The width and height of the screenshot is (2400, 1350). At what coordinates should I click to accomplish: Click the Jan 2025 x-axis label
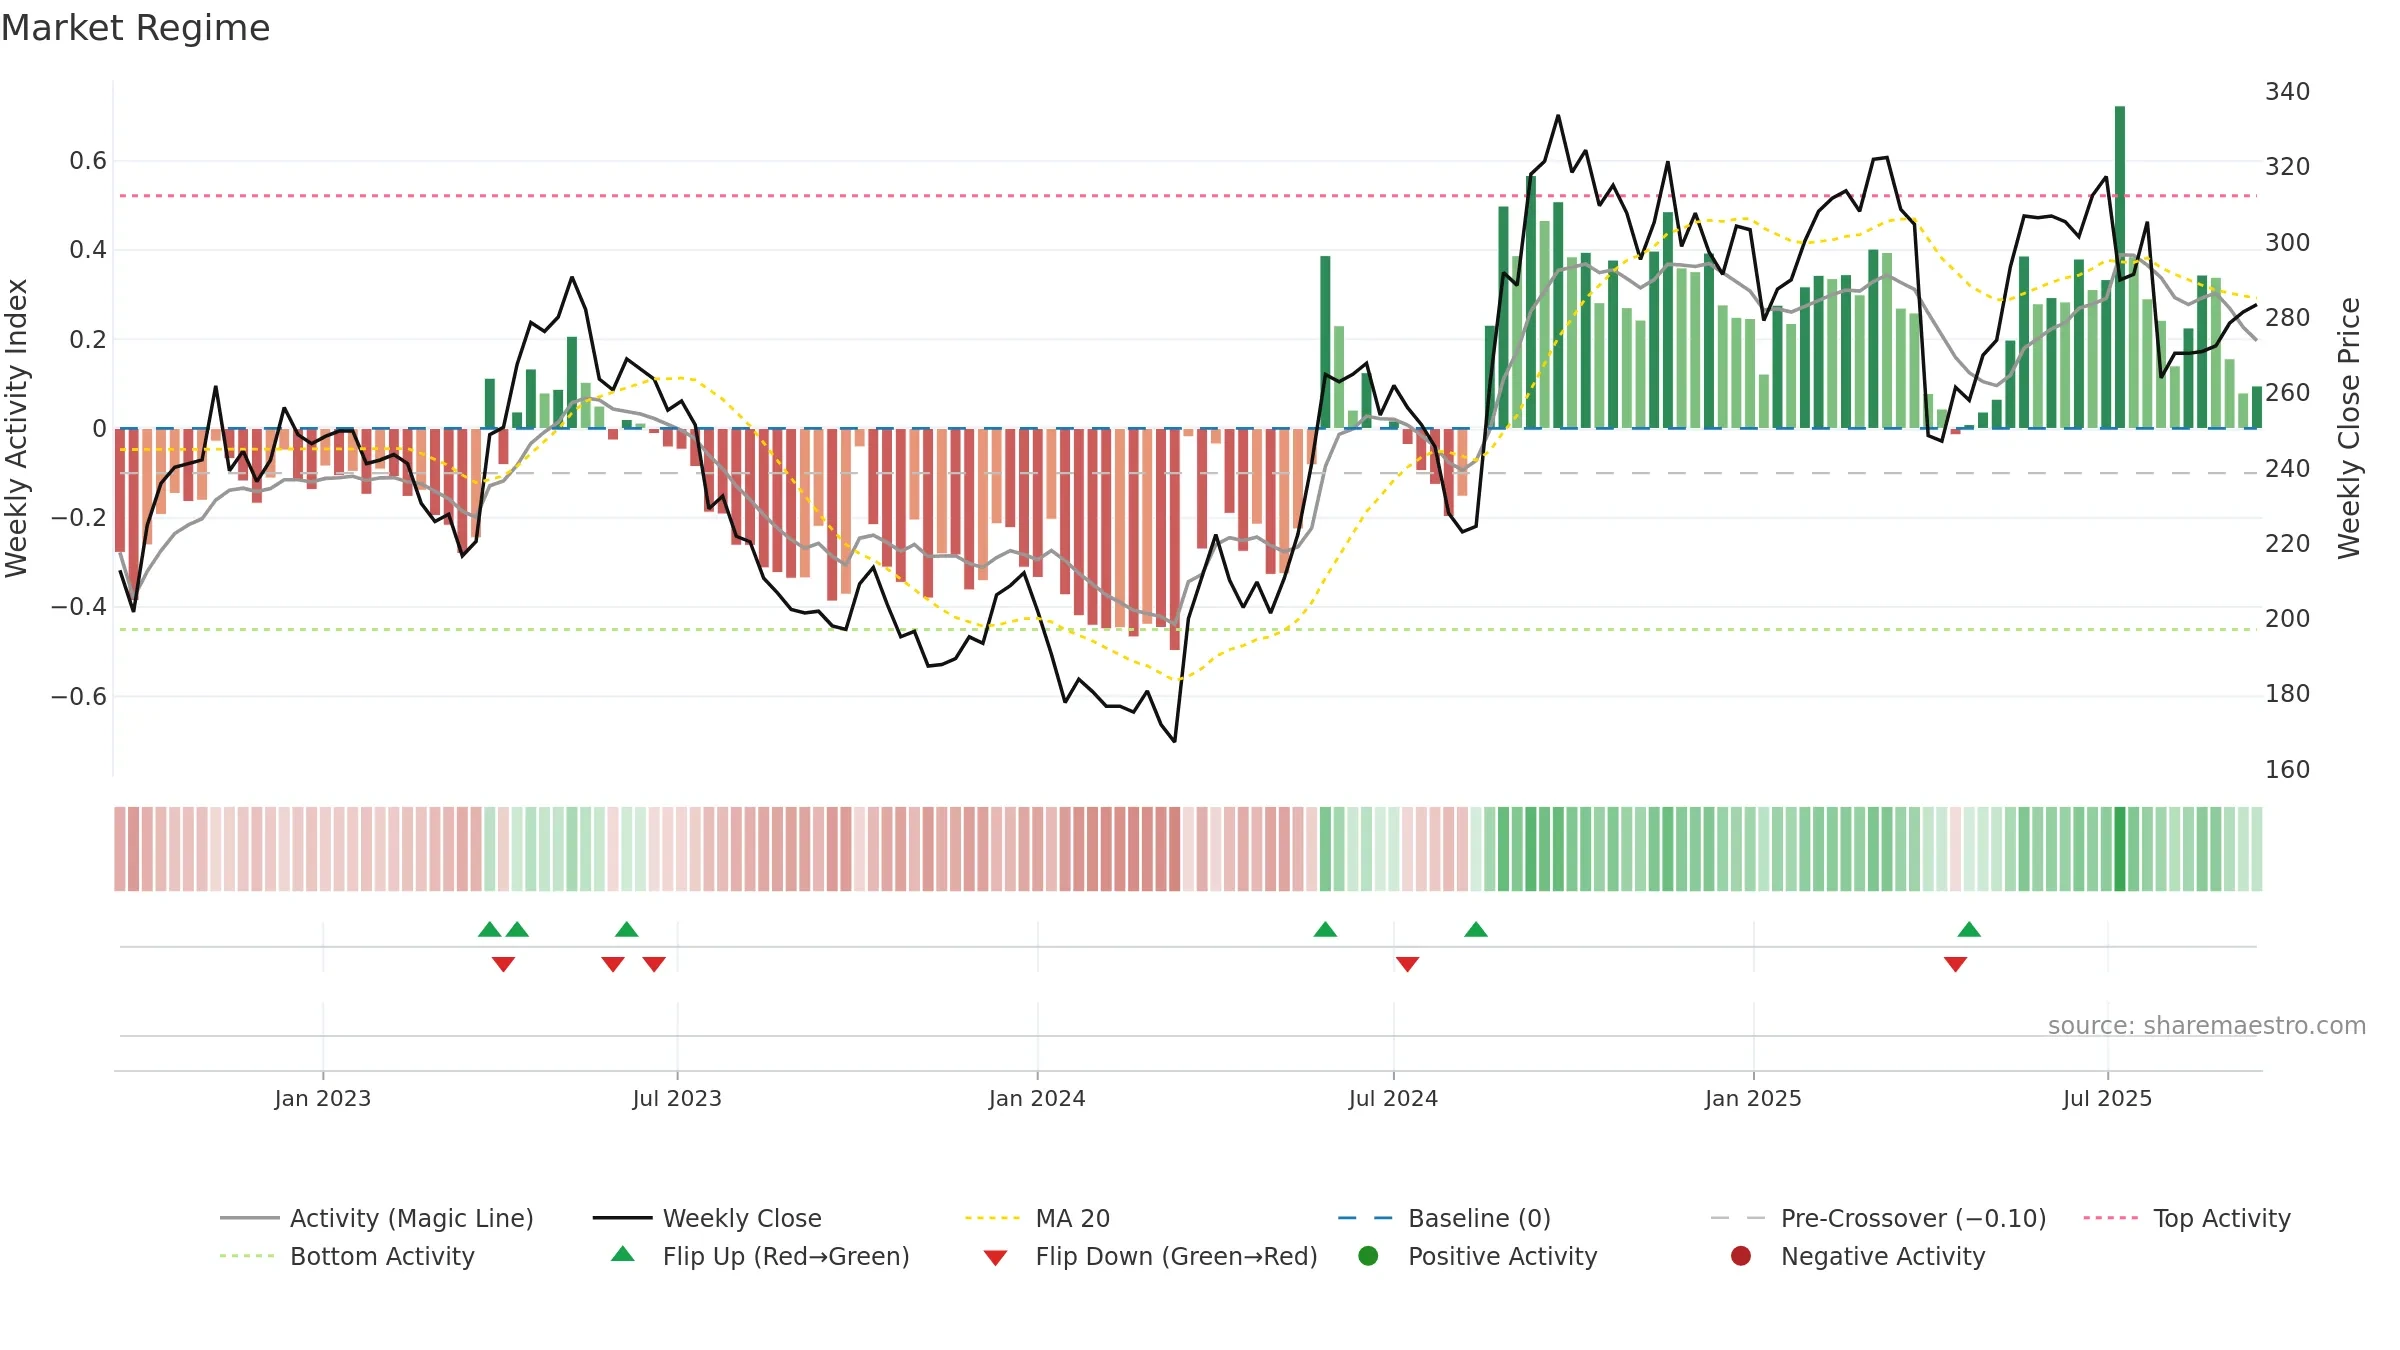tap(1753, 1099)
